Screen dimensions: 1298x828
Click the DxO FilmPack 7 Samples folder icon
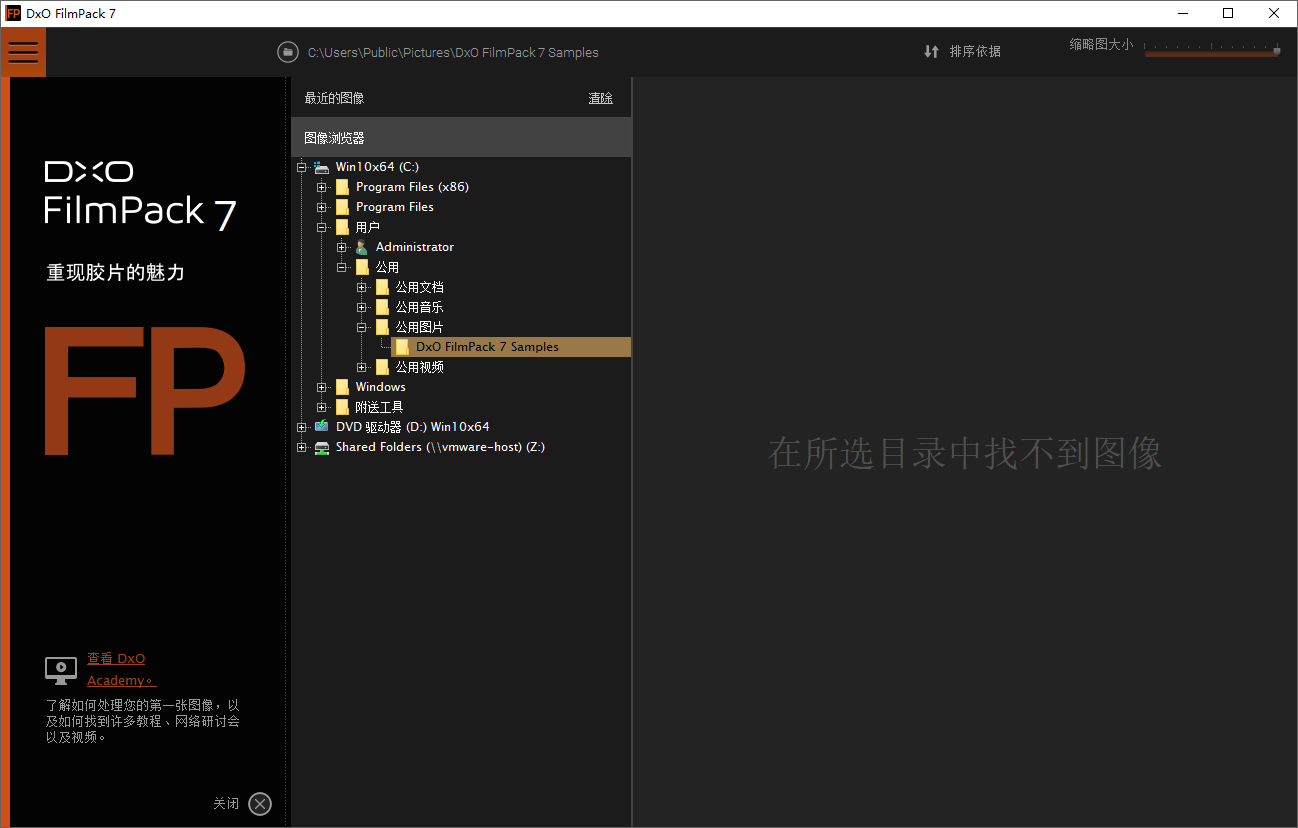[x=402, y=347]
